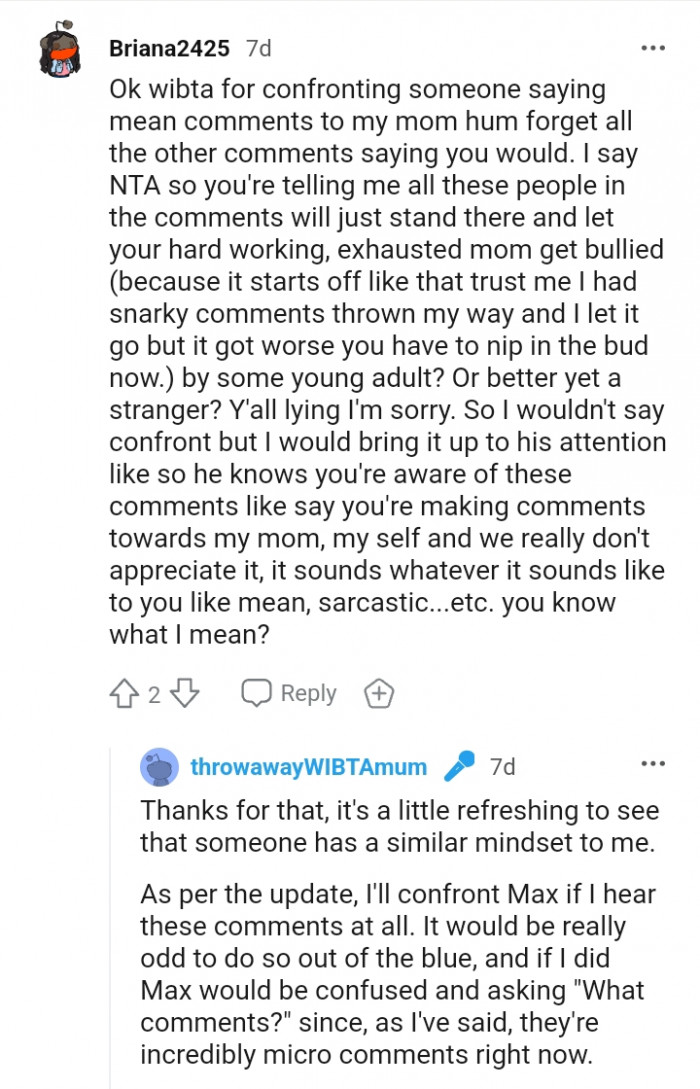
Task: Open awards with the pentagon plus icon
Action: [x=378, y=693]
